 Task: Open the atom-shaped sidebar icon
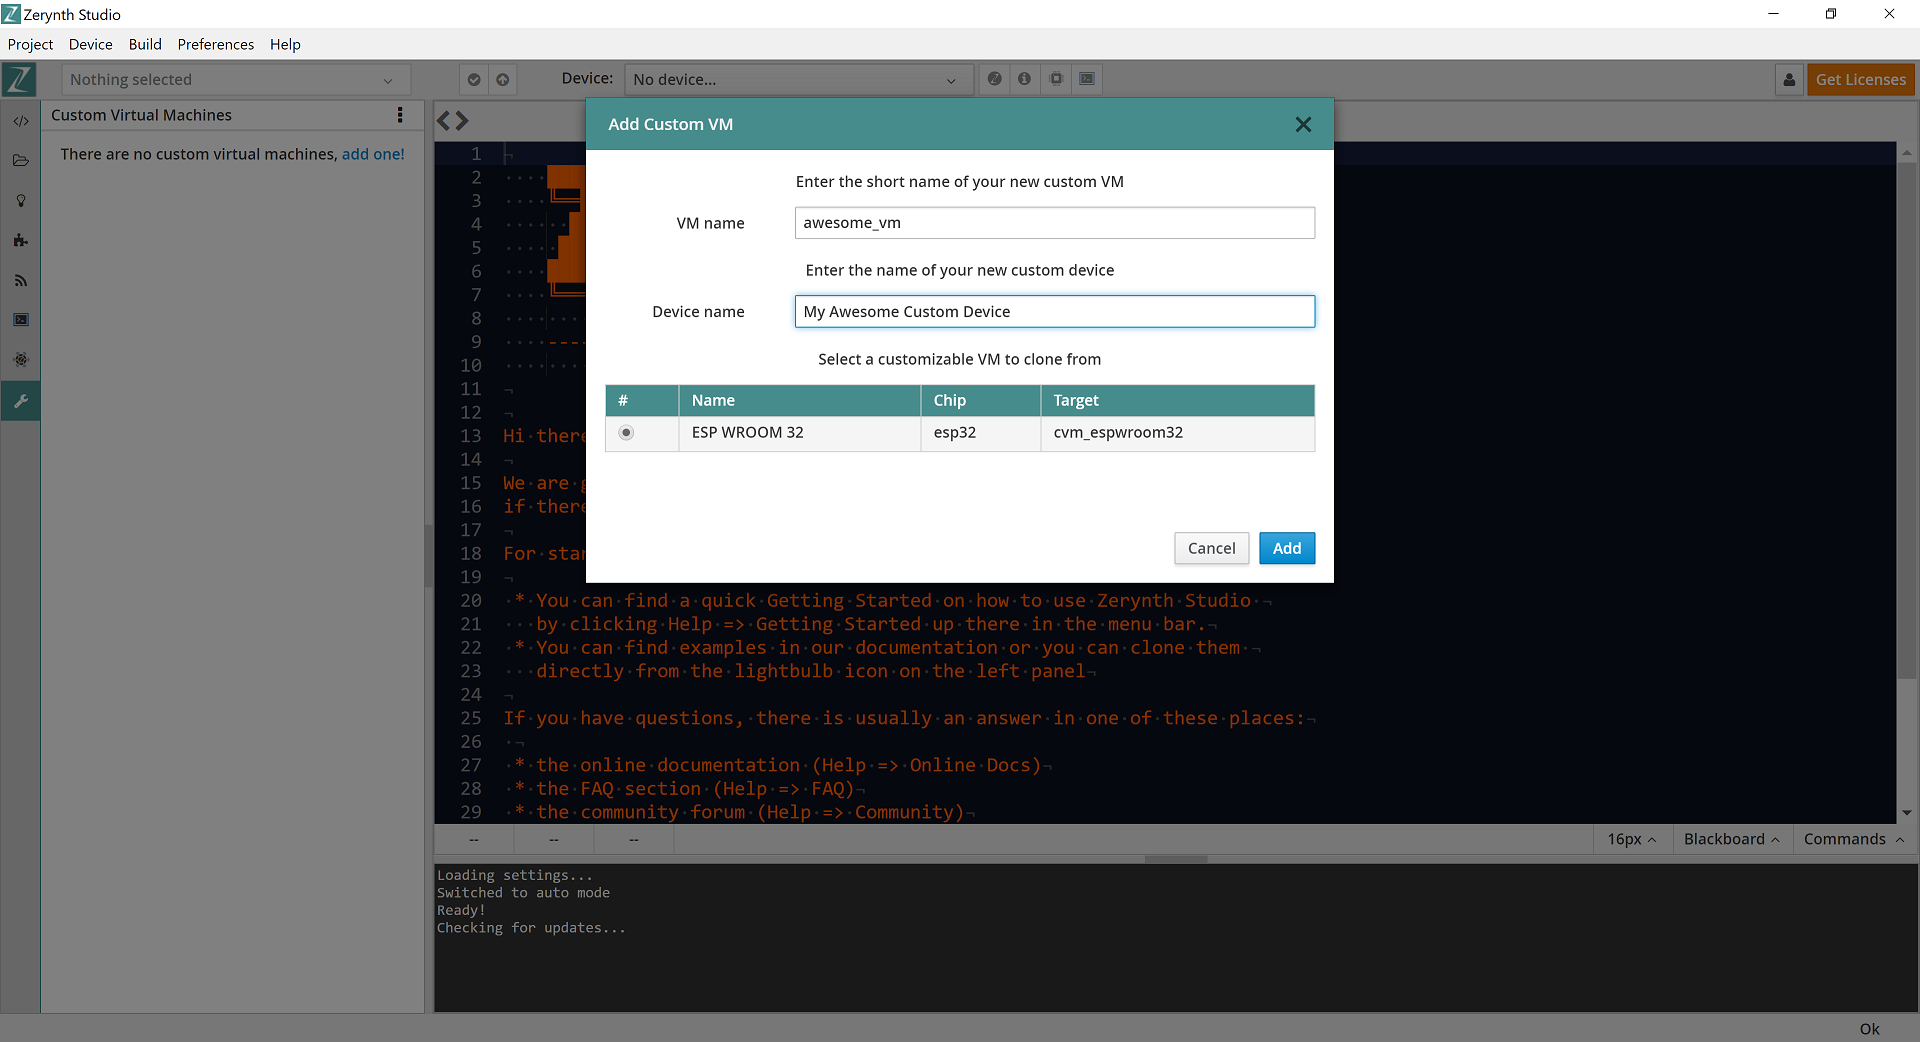(x=20, y=360)
